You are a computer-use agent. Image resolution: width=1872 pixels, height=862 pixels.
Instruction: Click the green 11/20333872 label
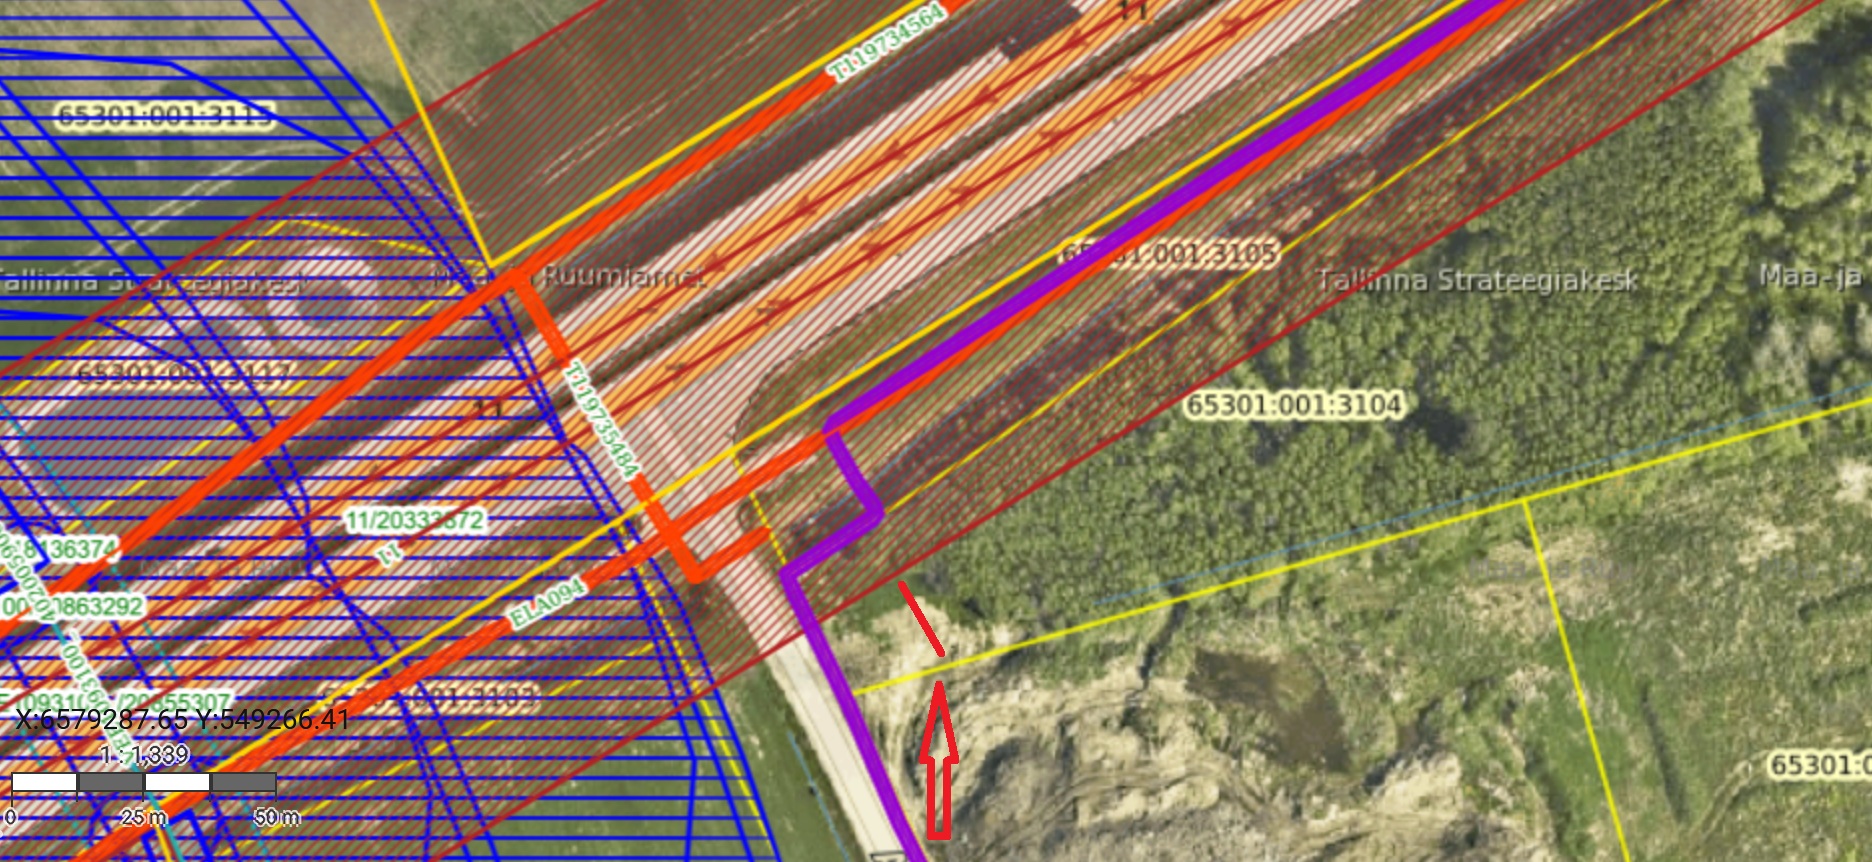414,520
